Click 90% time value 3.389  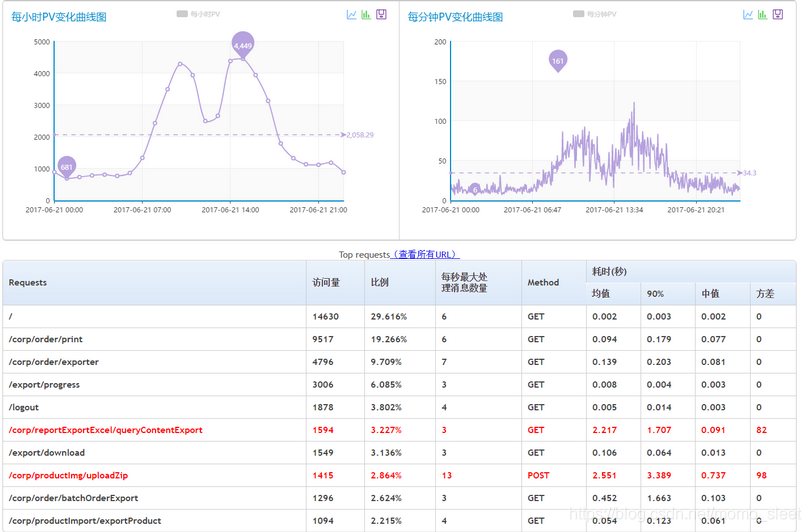coord(659,476)
